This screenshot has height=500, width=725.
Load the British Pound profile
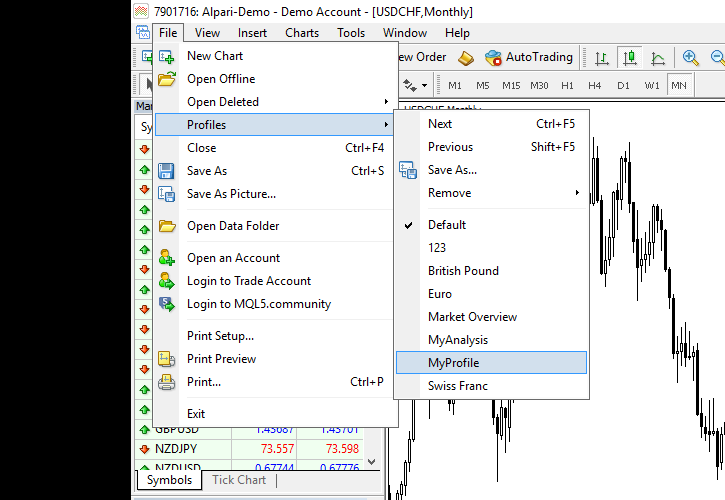(x=492, y=271)
